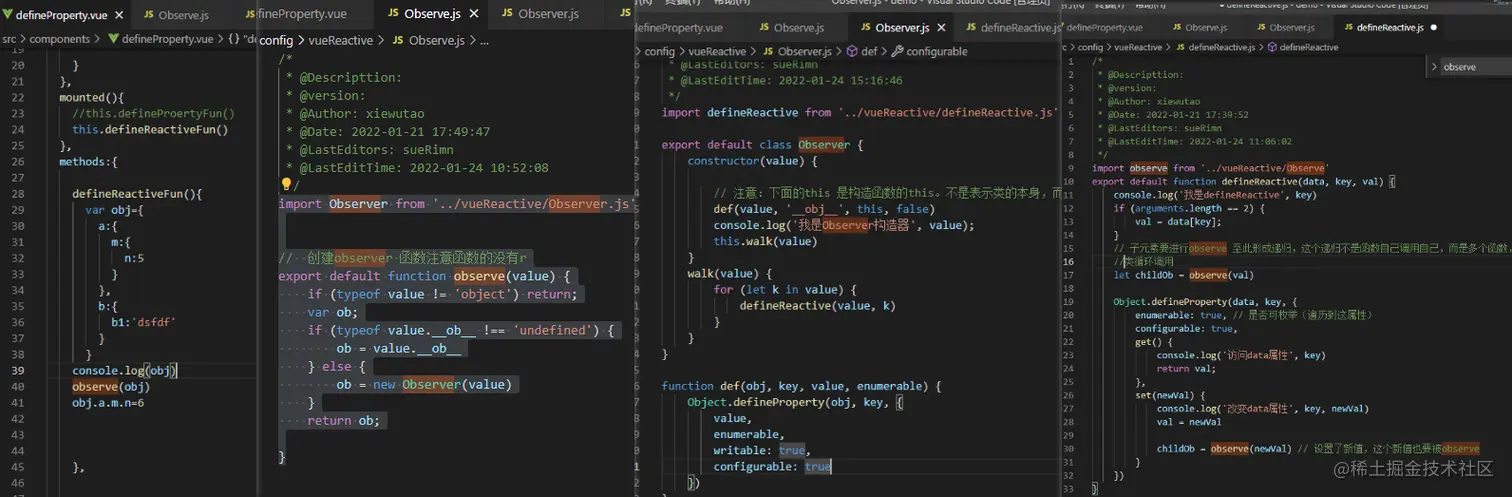Select 'defineReactive' function breadcrumb
Image resolution: width=1512 pixels, height=497 pixels.
[1309, 47]
